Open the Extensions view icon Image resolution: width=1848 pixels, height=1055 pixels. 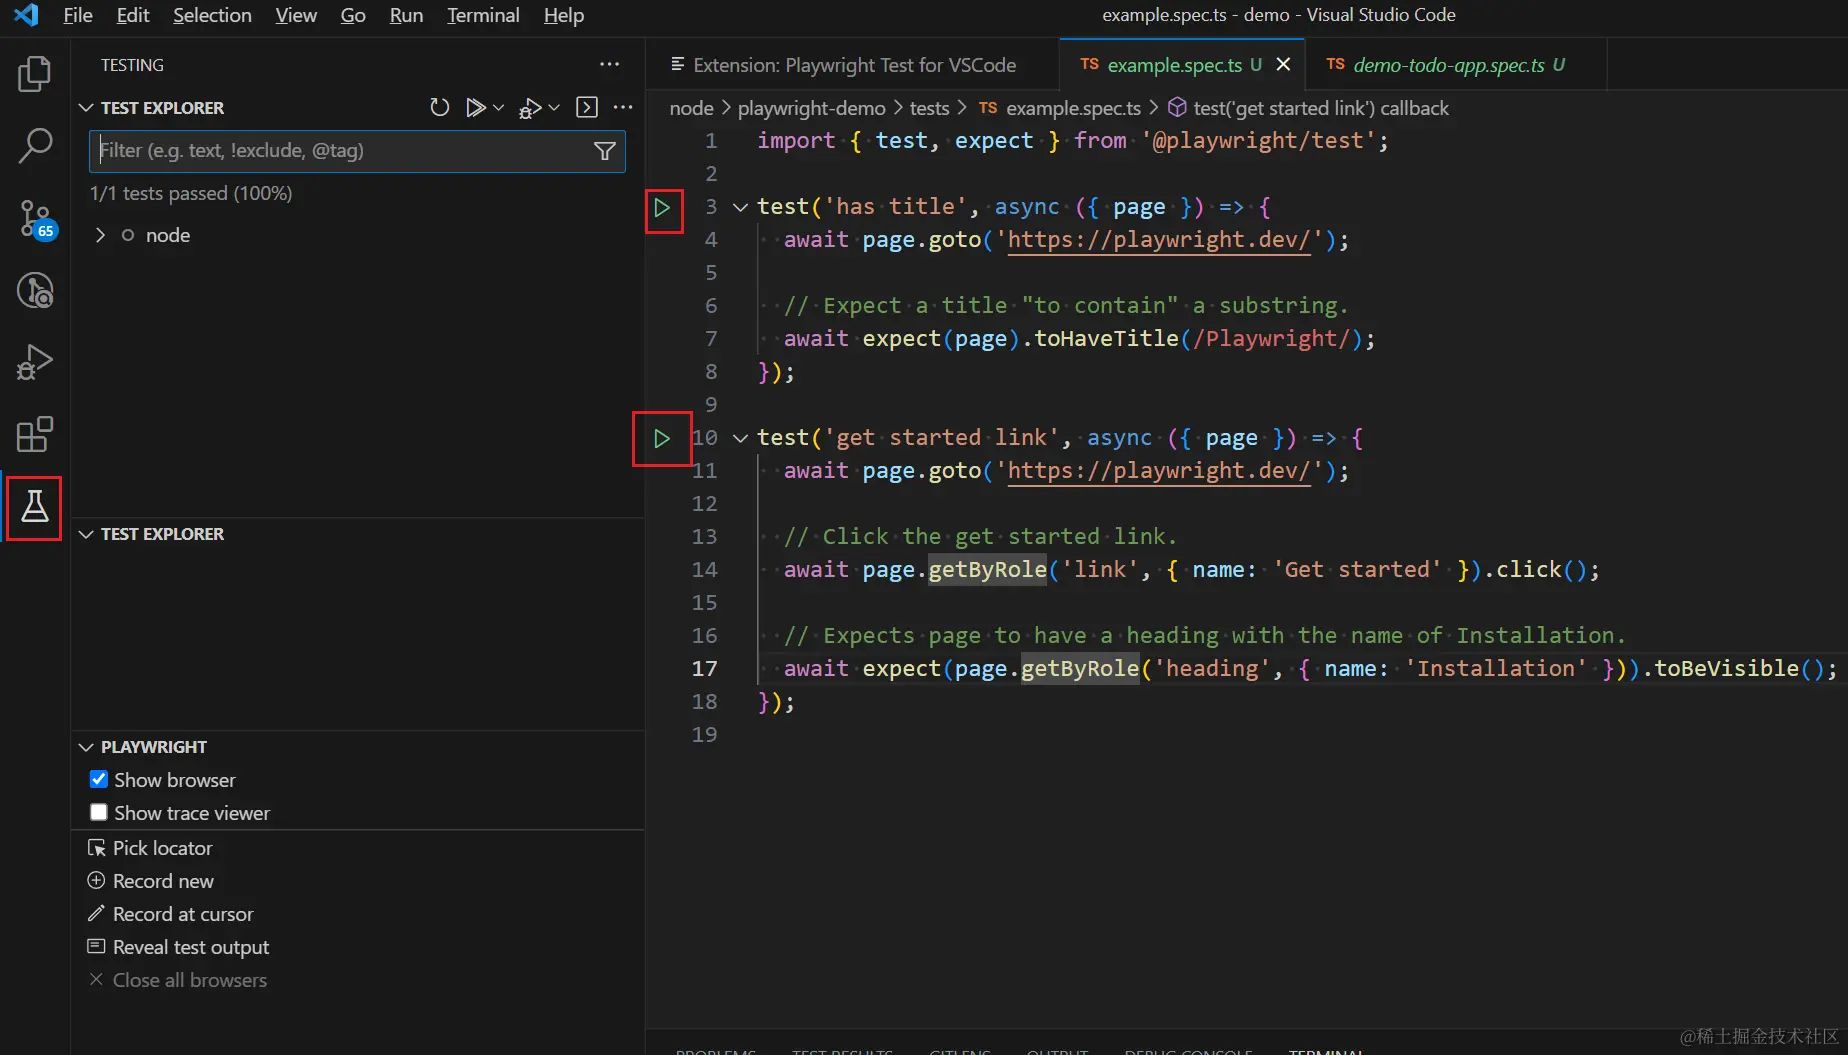35,434
